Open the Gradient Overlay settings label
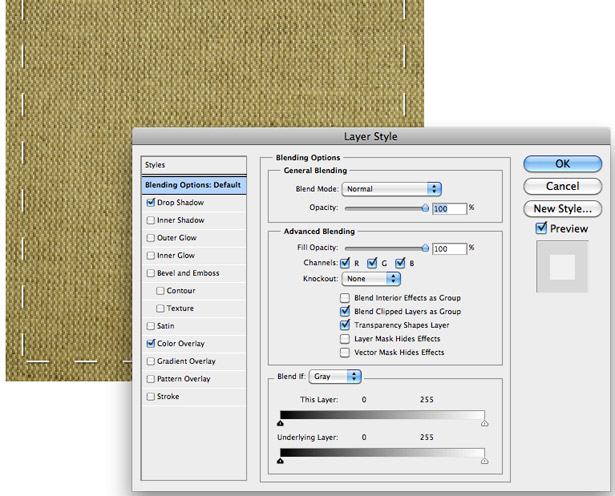Viewport: 615px width, 496px height. pos(186,361)
